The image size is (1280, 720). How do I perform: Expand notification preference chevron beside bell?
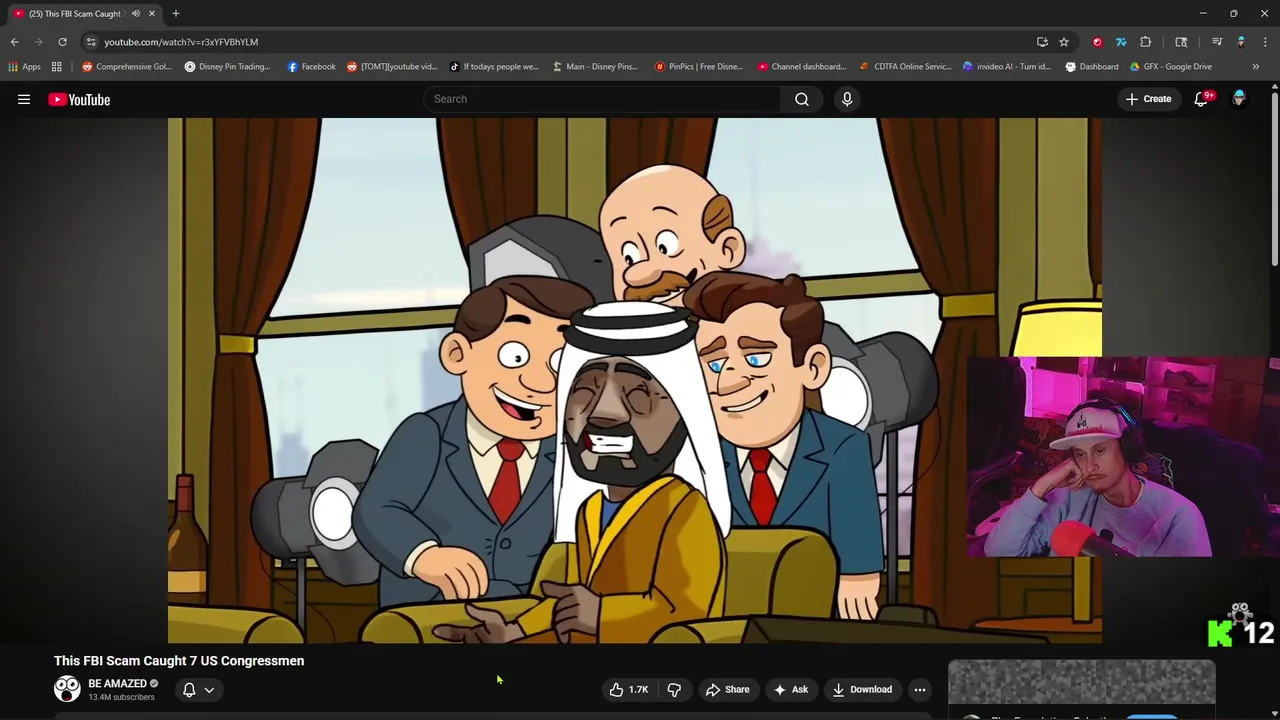point(209,689)
